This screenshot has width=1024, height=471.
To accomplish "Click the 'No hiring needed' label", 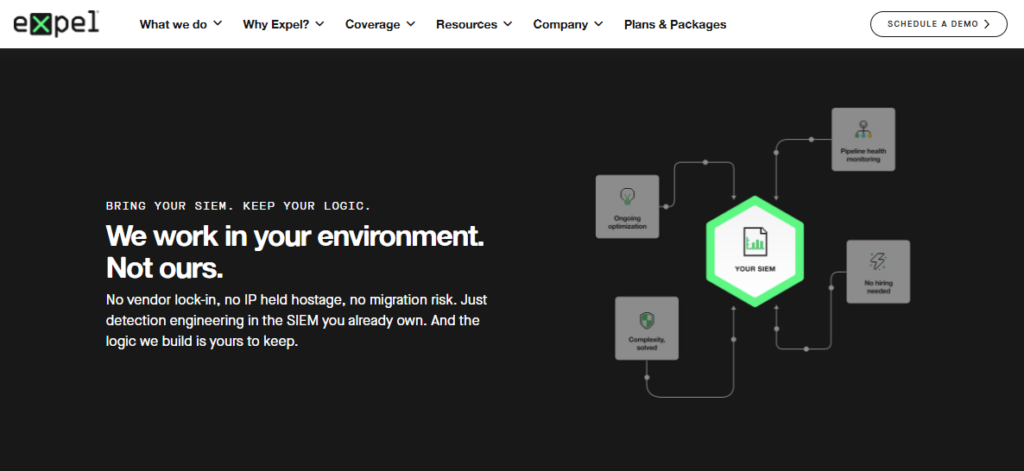I will coord(878,287).
